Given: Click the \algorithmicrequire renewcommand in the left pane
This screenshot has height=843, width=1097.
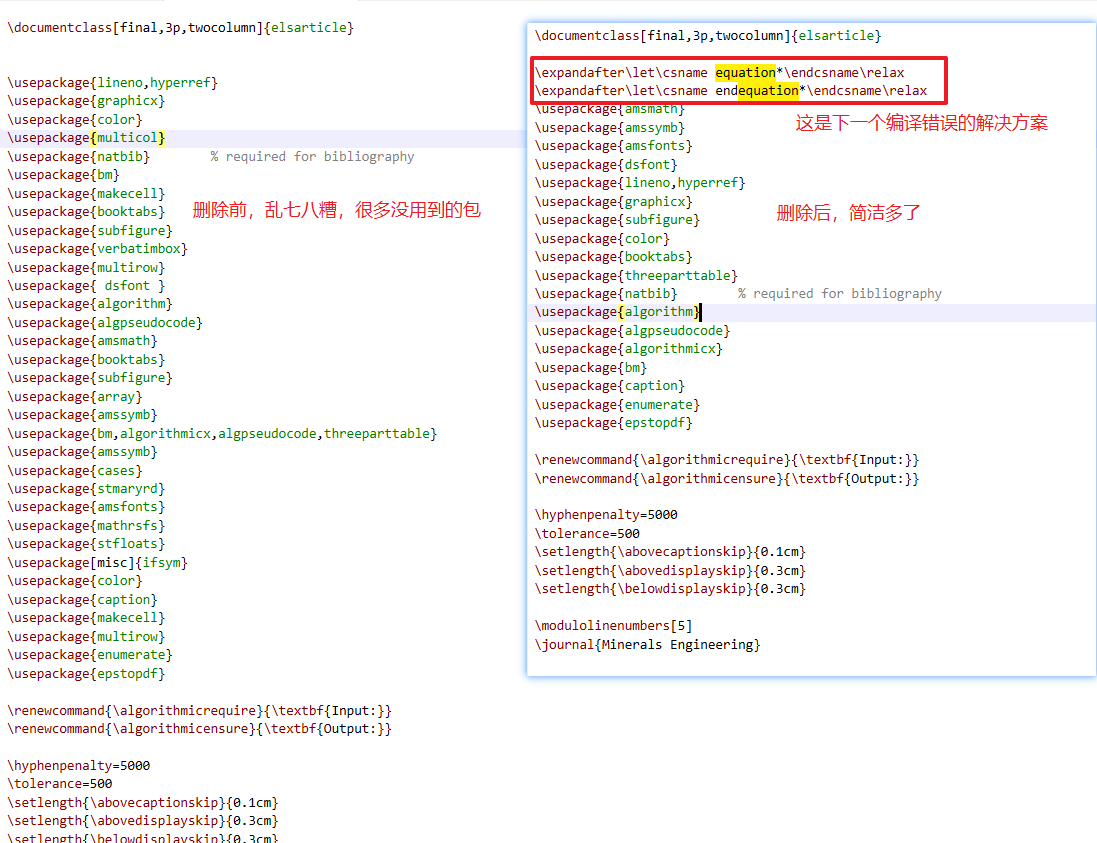Looking at the screenshot, I should coord(199,711).
